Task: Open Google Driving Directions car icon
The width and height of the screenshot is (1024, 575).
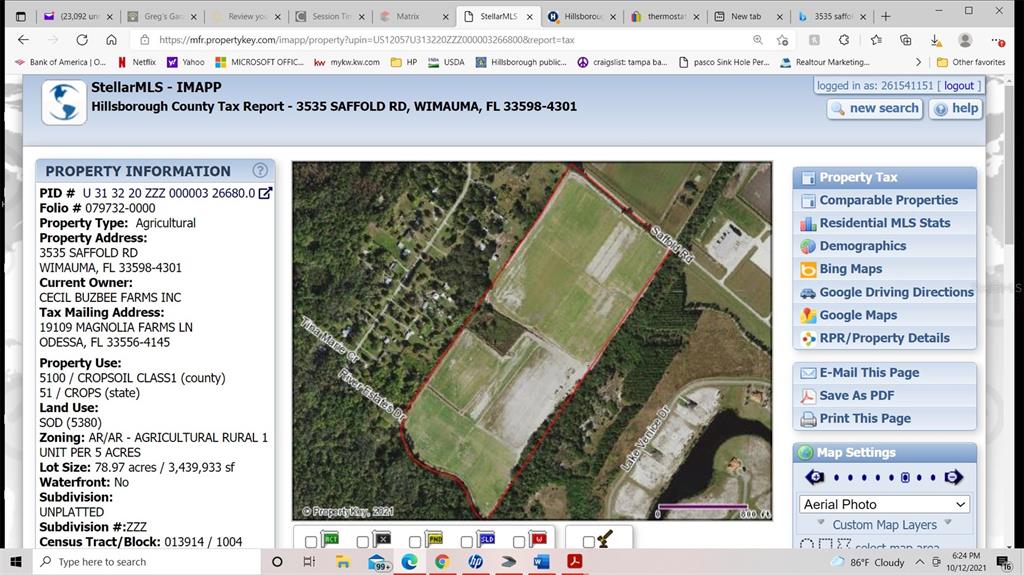Action: [809, 292]
